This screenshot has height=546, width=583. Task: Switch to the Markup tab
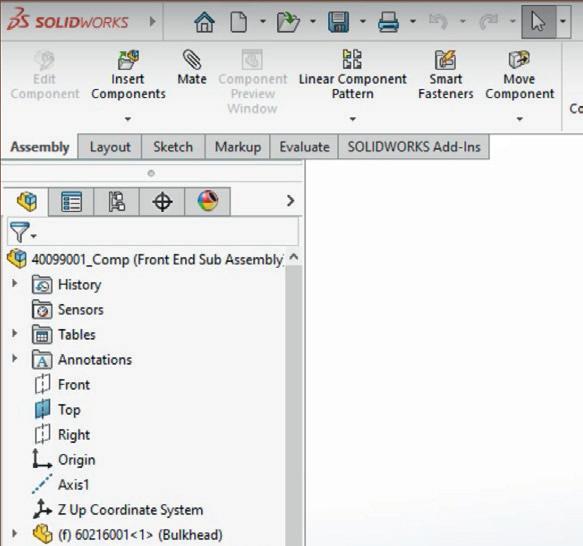[238, 147]
